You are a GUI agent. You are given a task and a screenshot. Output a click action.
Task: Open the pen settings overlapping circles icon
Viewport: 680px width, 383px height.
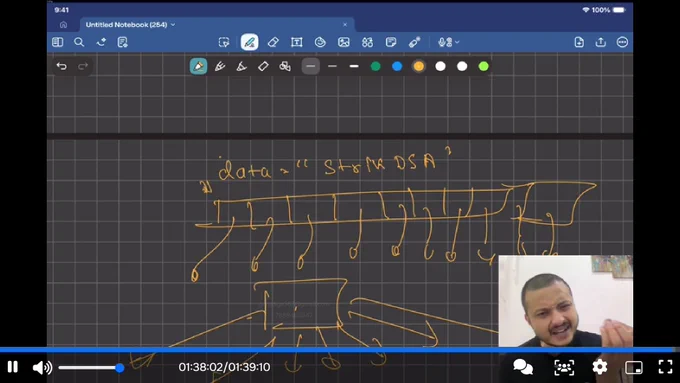pos(285,66)
